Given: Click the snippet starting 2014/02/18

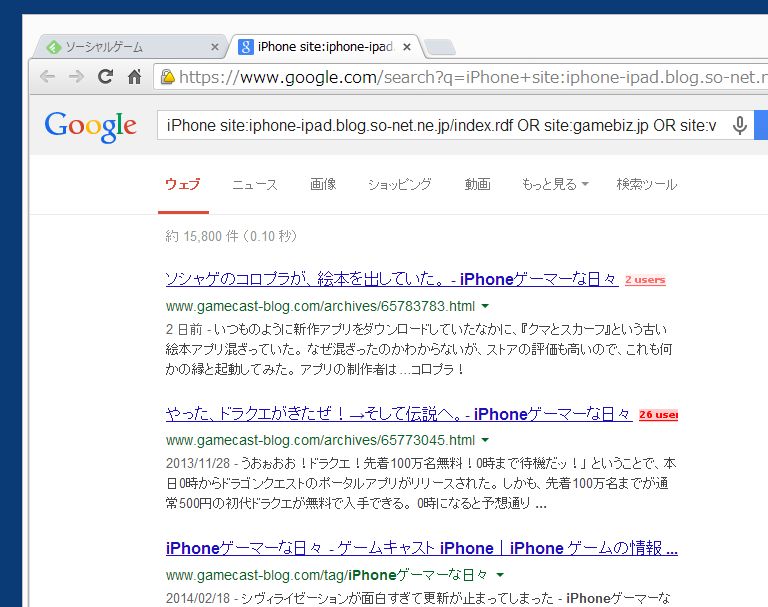Looking at the screenshot, I should coord(418,598).
